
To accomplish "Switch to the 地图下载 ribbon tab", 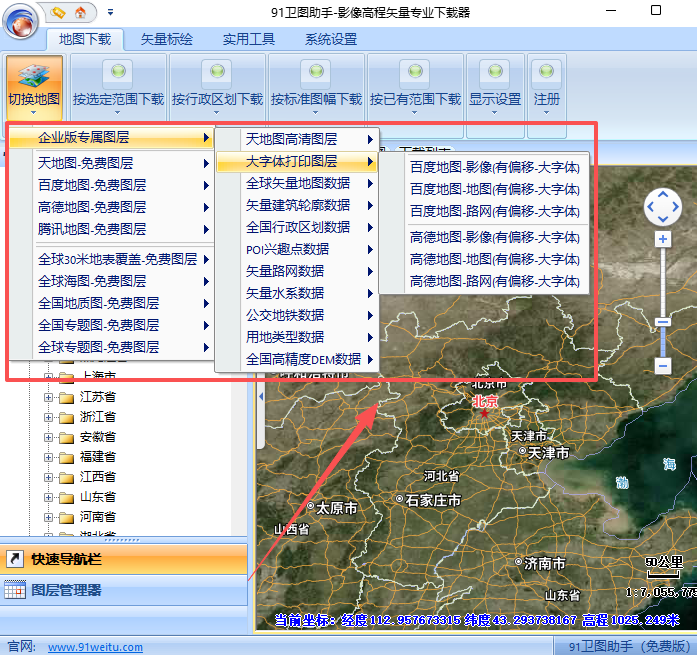I will point(85,39).
